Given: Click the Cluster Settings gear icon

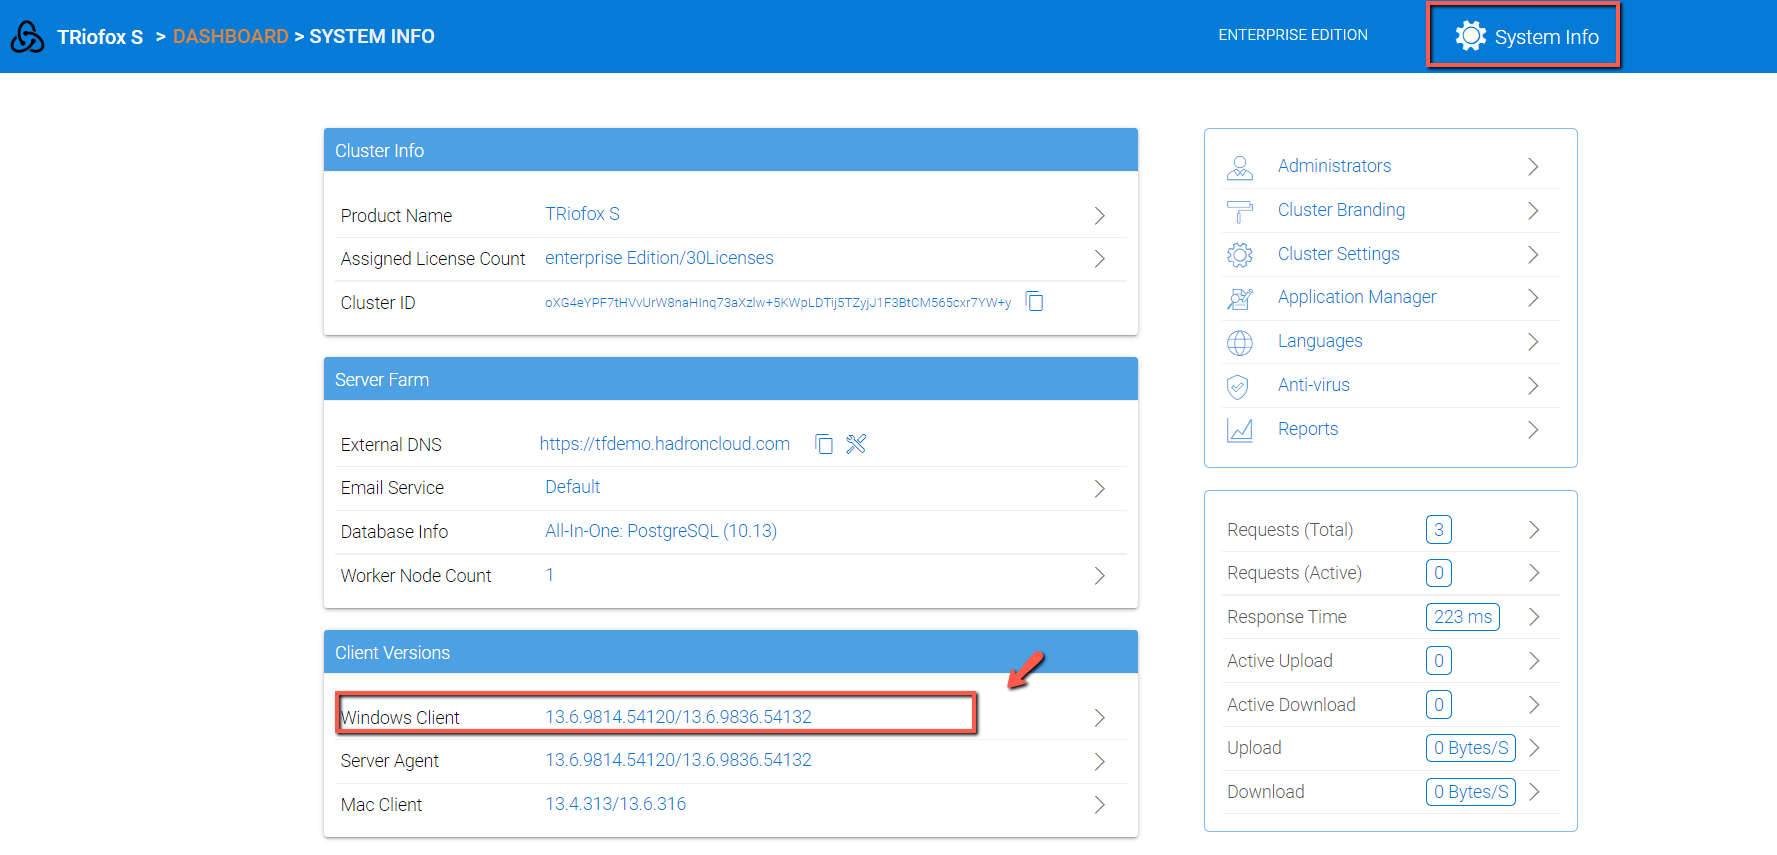Looking at the screenshot, I should click(x=1240, y=255).
